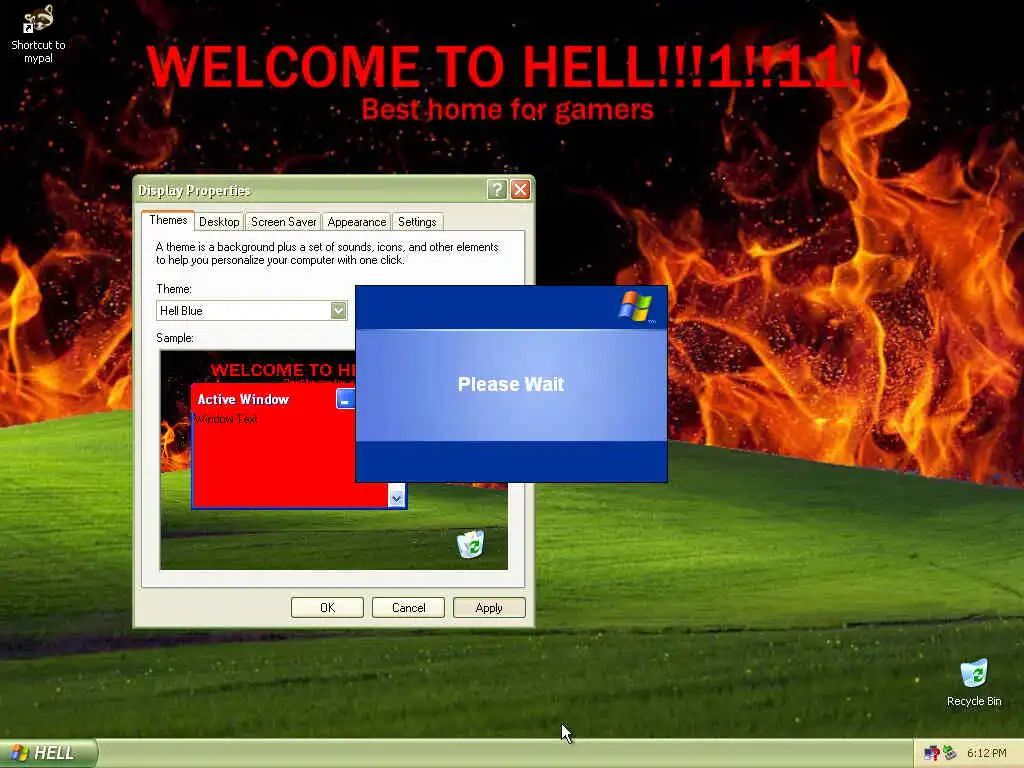Click the Recycle Bin in the sample preview
This screenshot has height=768, width=1024.
tap(470, 544)
